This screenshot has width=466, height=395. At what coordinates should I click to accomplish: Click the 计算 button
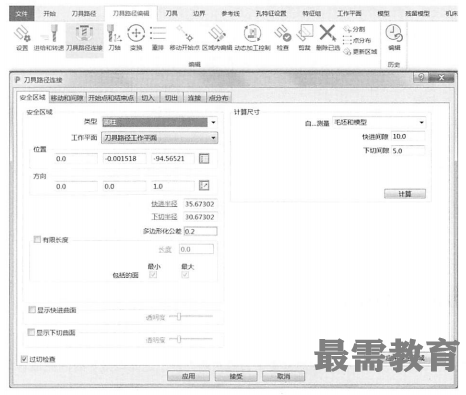click(x=405, y=194)
